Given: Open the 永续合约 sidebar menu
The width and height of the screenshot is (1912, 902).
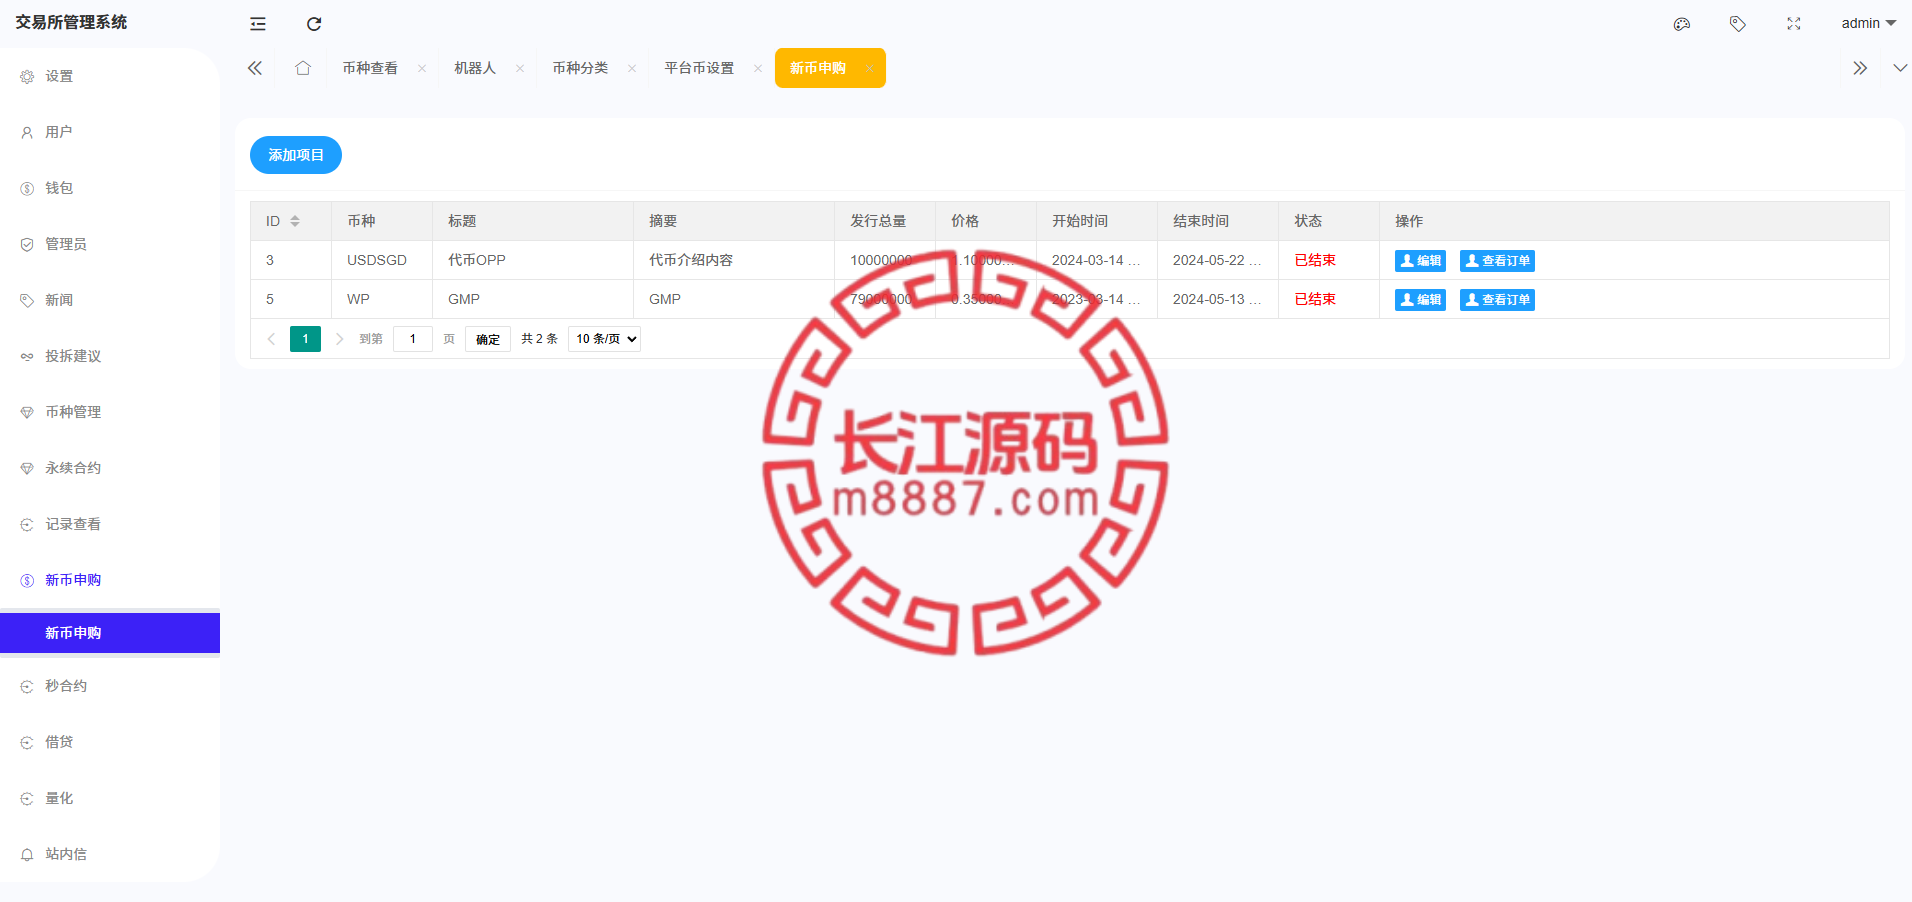Looking at the screenshot, I should click(110, 468).
